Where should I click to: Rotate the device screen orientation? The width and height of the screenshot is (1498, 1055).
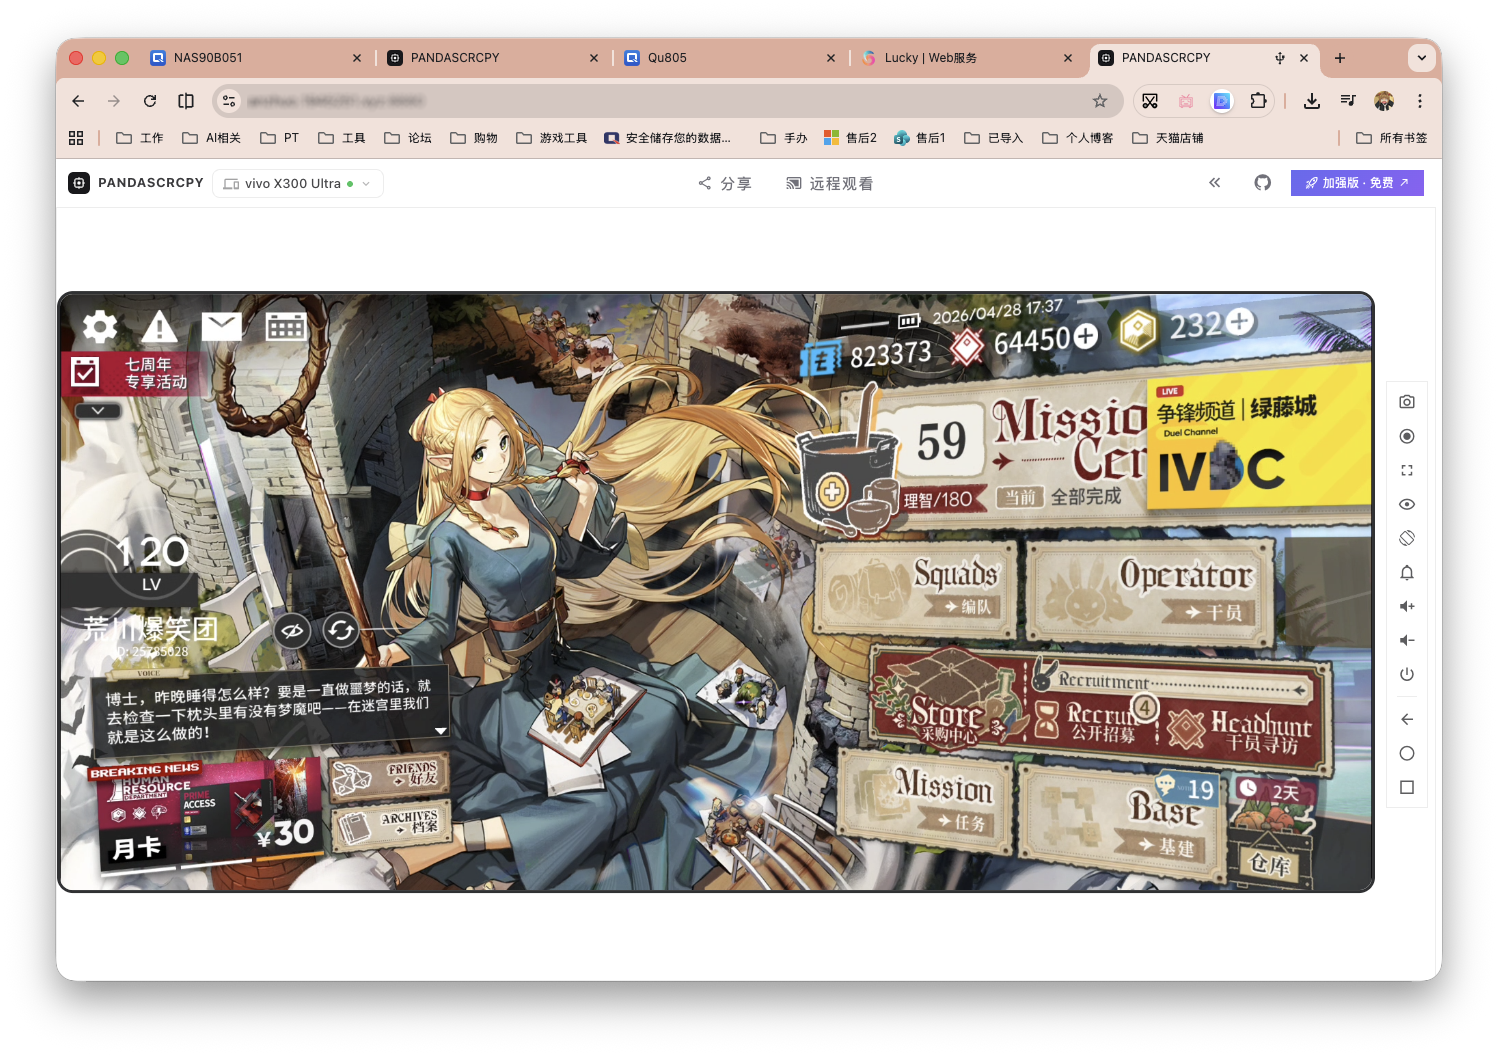coord(1407,538)
